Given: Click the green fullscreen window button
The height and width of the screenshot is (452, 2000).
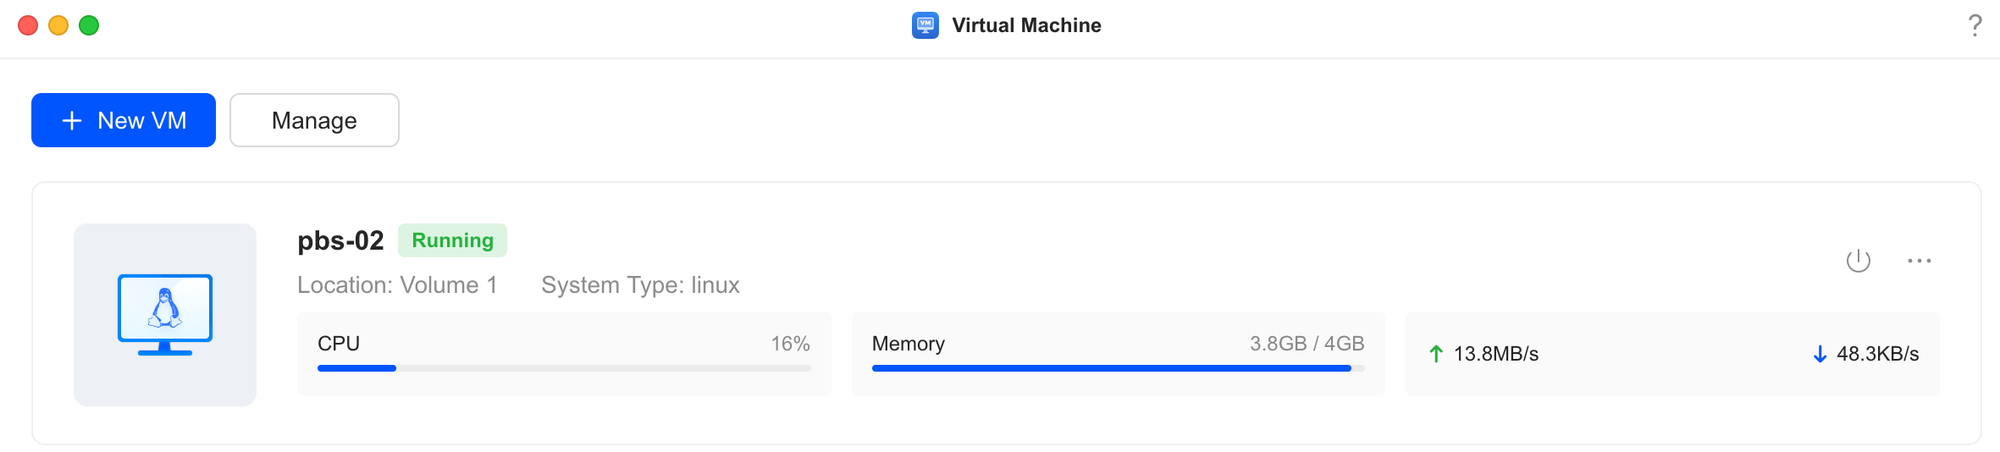Looking at the screenshot, I should [x=89, y=25].
